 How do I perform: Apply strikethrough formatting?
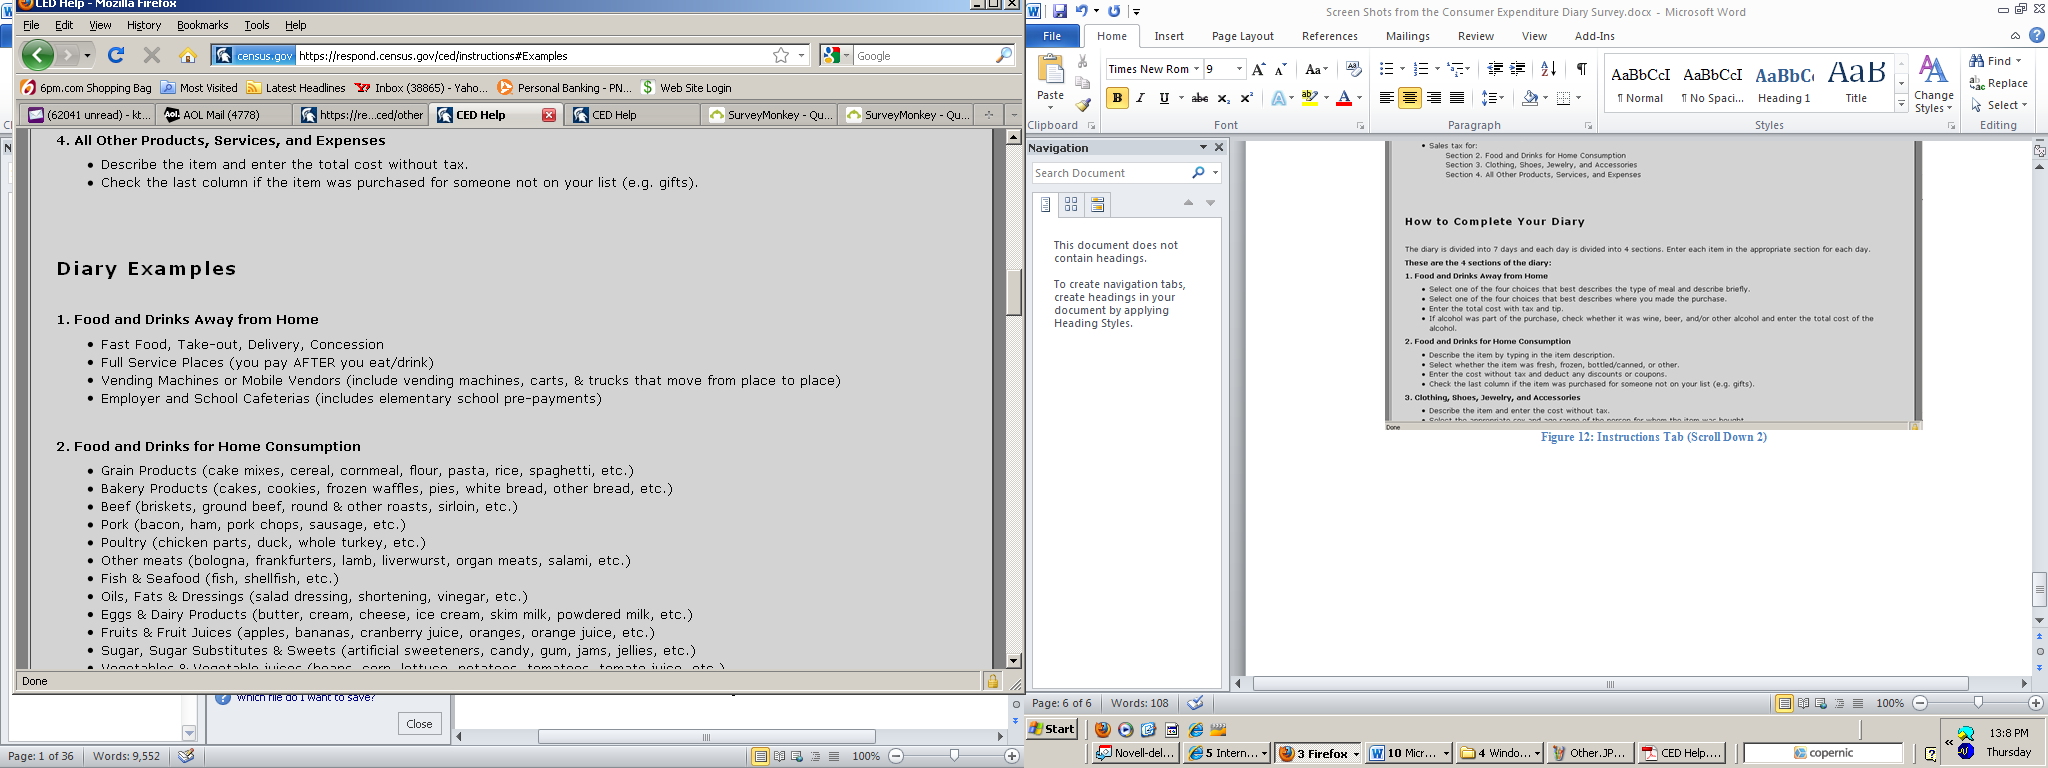(x=1200, y=98)
